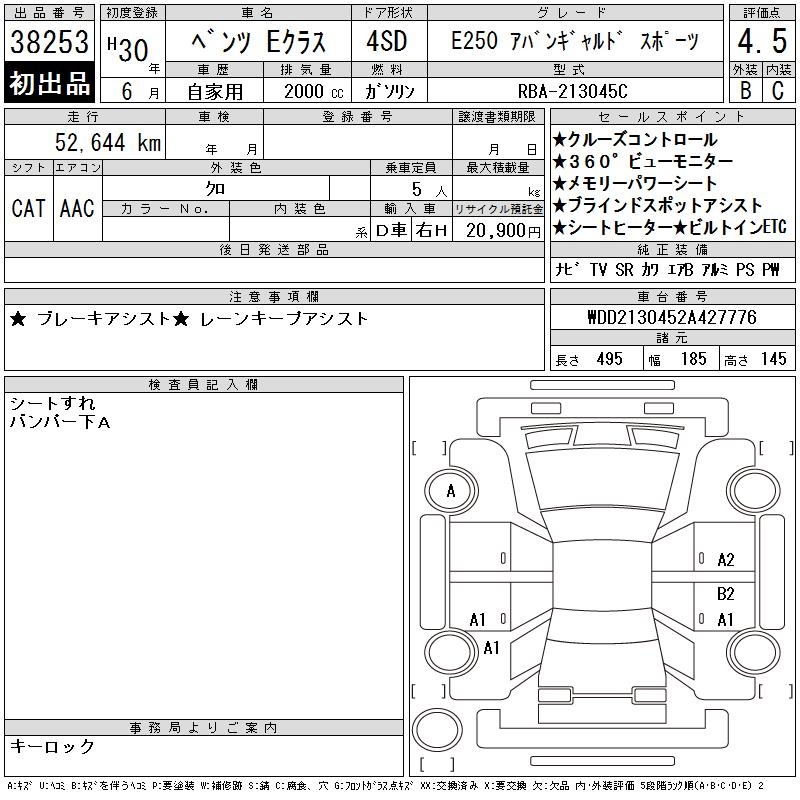Click the evaluation score 4.5
This screenshot has width=800, height=800.
[x=760, y=42]
